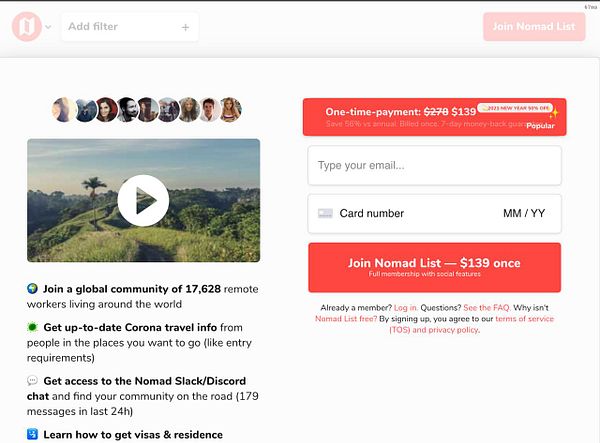Click the green virus icon beside Corona info
This screenshot has width=600, height=443.
(x=33, y=327)
